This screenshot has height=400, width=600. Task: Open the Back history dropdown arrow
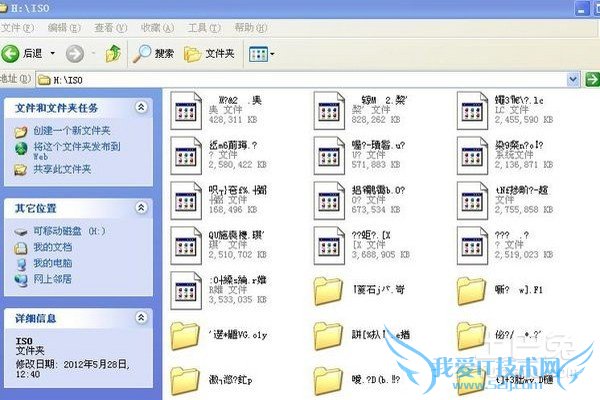tap(52, 53)
